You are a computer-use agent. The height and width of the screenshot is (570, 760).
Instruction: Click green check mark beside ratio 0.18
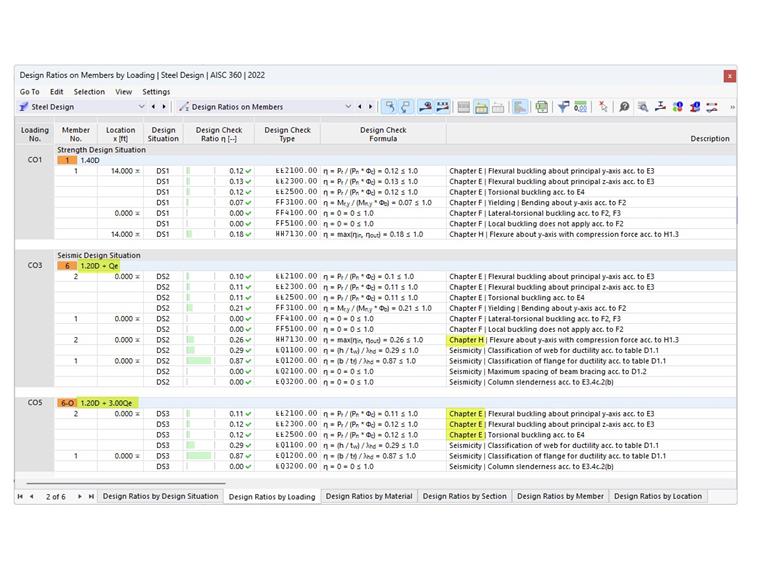[x=249, y=235]
